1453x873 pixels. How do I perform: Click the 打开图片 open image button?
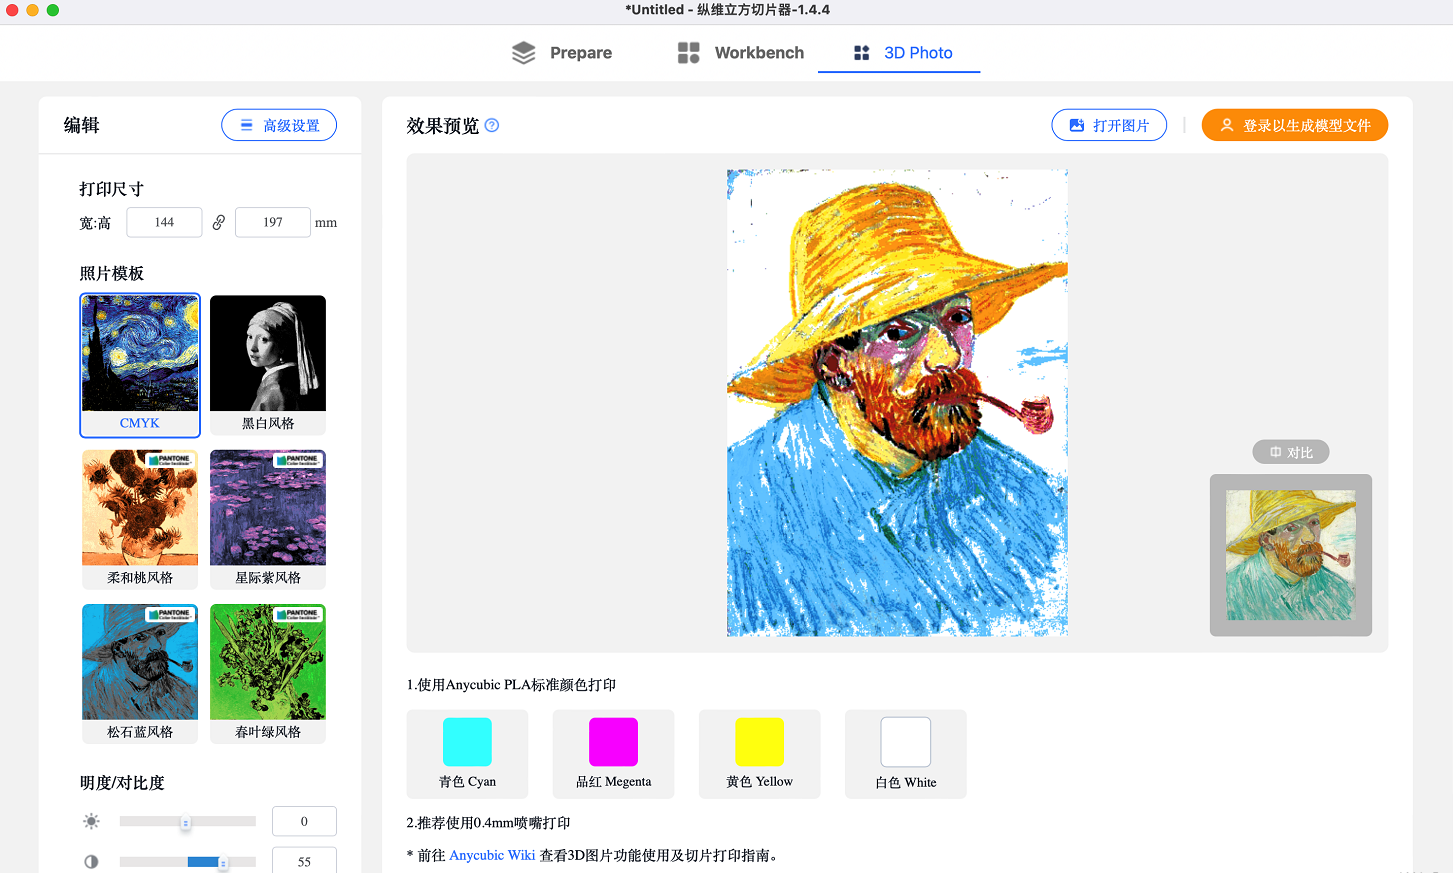pyautogui.click(x=1109, y=125)
